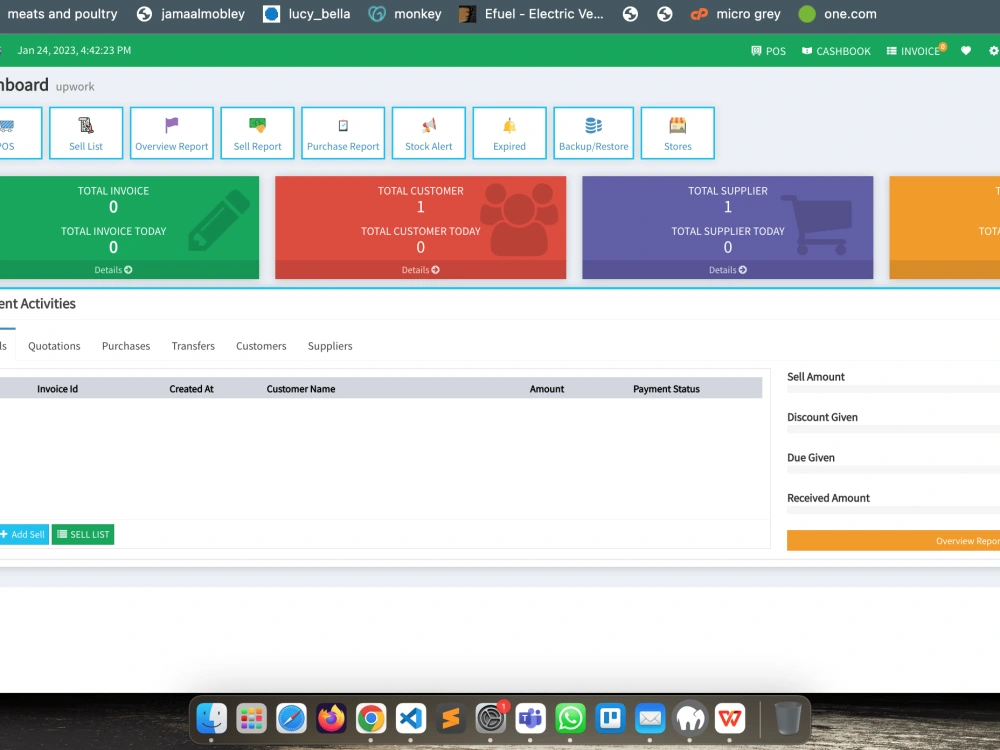Switch to the Purchases tab
Viewport: 1000px width, 750px height.
[x=126, y=346]
